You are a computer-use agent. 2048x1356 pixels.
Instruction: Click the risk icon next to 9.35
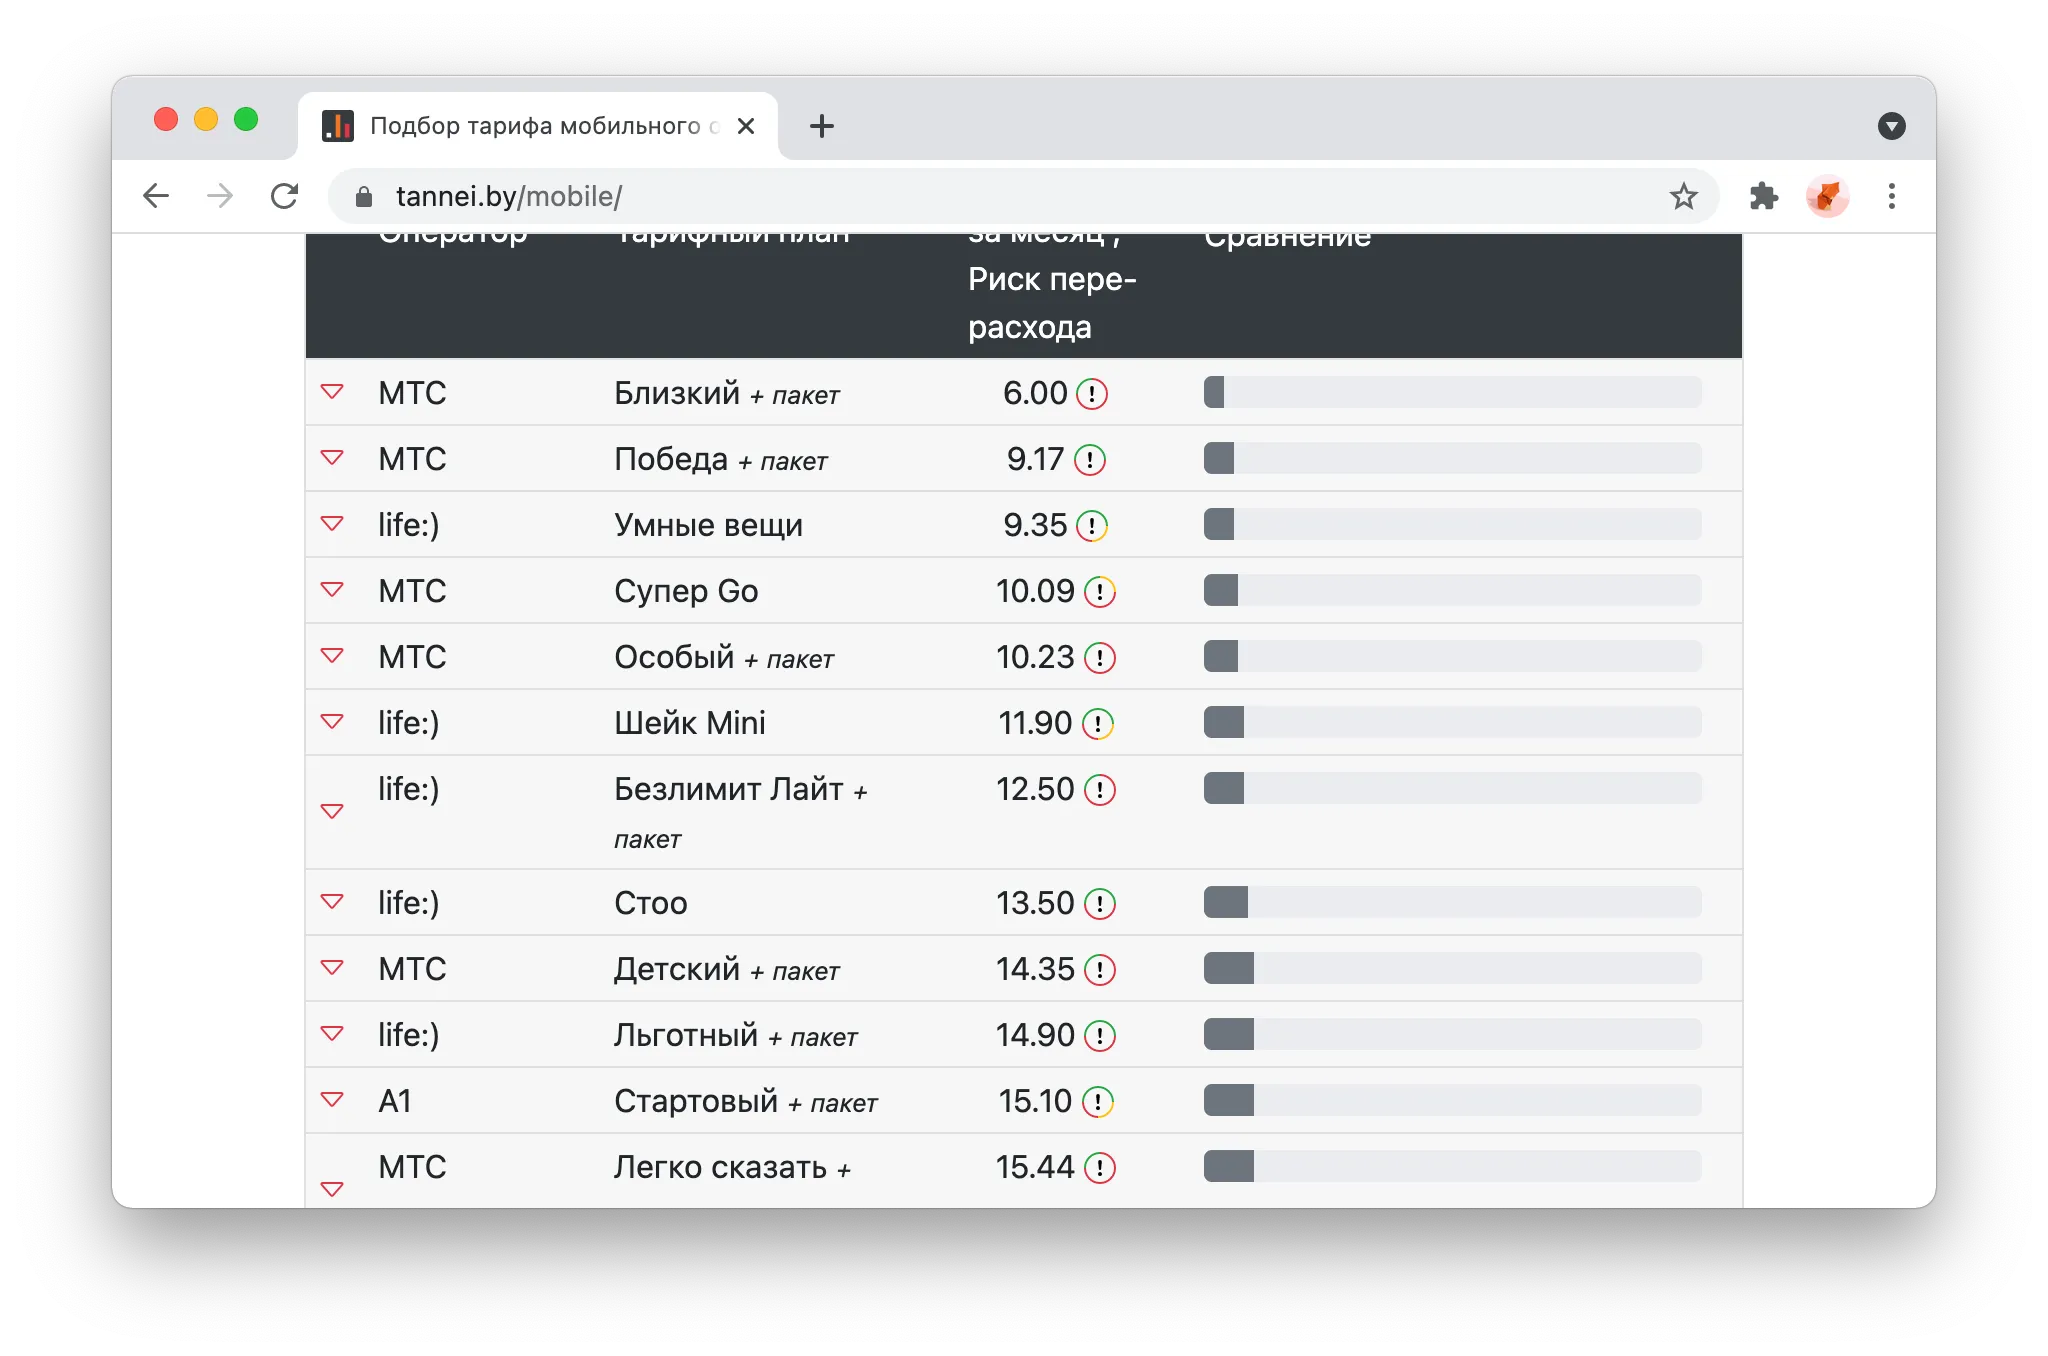1092,526
